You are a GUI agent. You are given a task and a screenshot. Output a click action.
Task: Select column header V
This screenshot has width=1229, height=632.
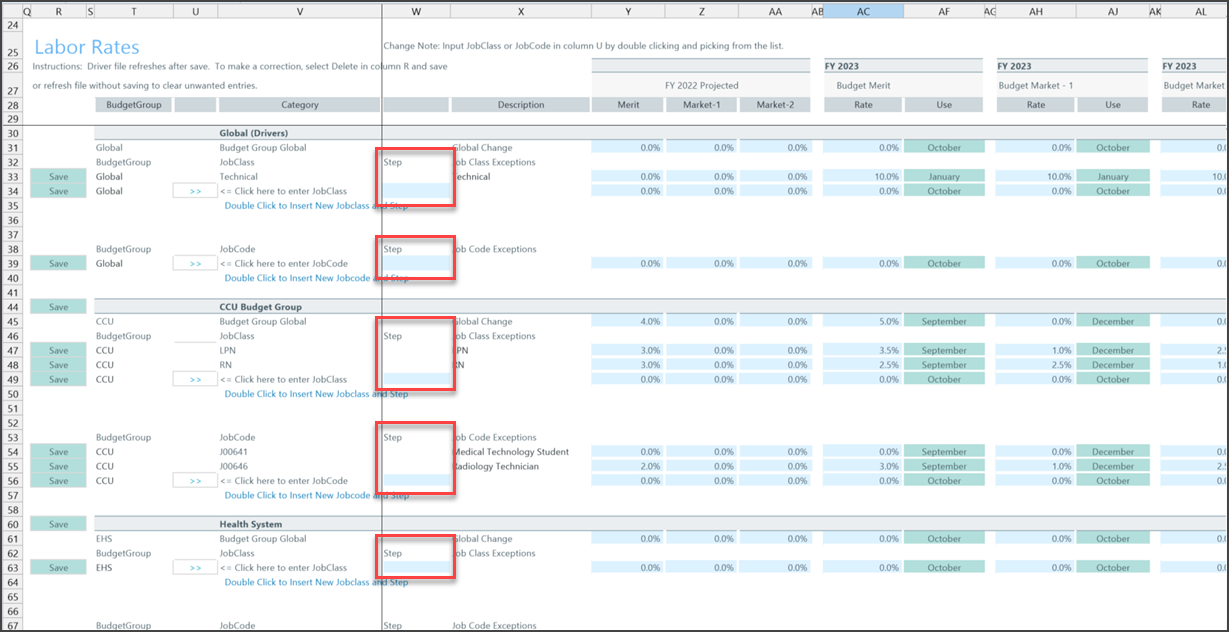299,11
